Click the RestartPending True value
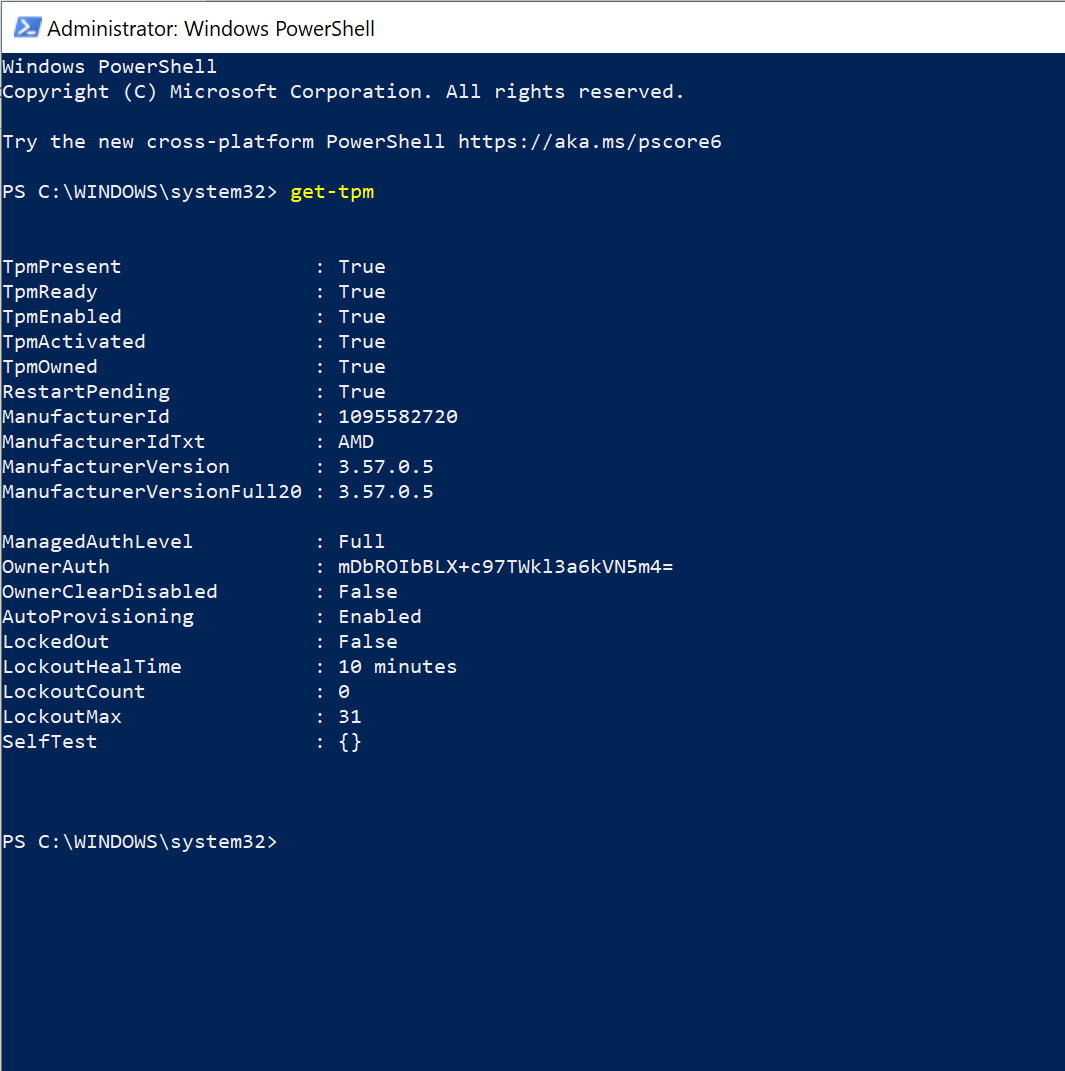1065x1071 pixels. click(x=362, y=392)
